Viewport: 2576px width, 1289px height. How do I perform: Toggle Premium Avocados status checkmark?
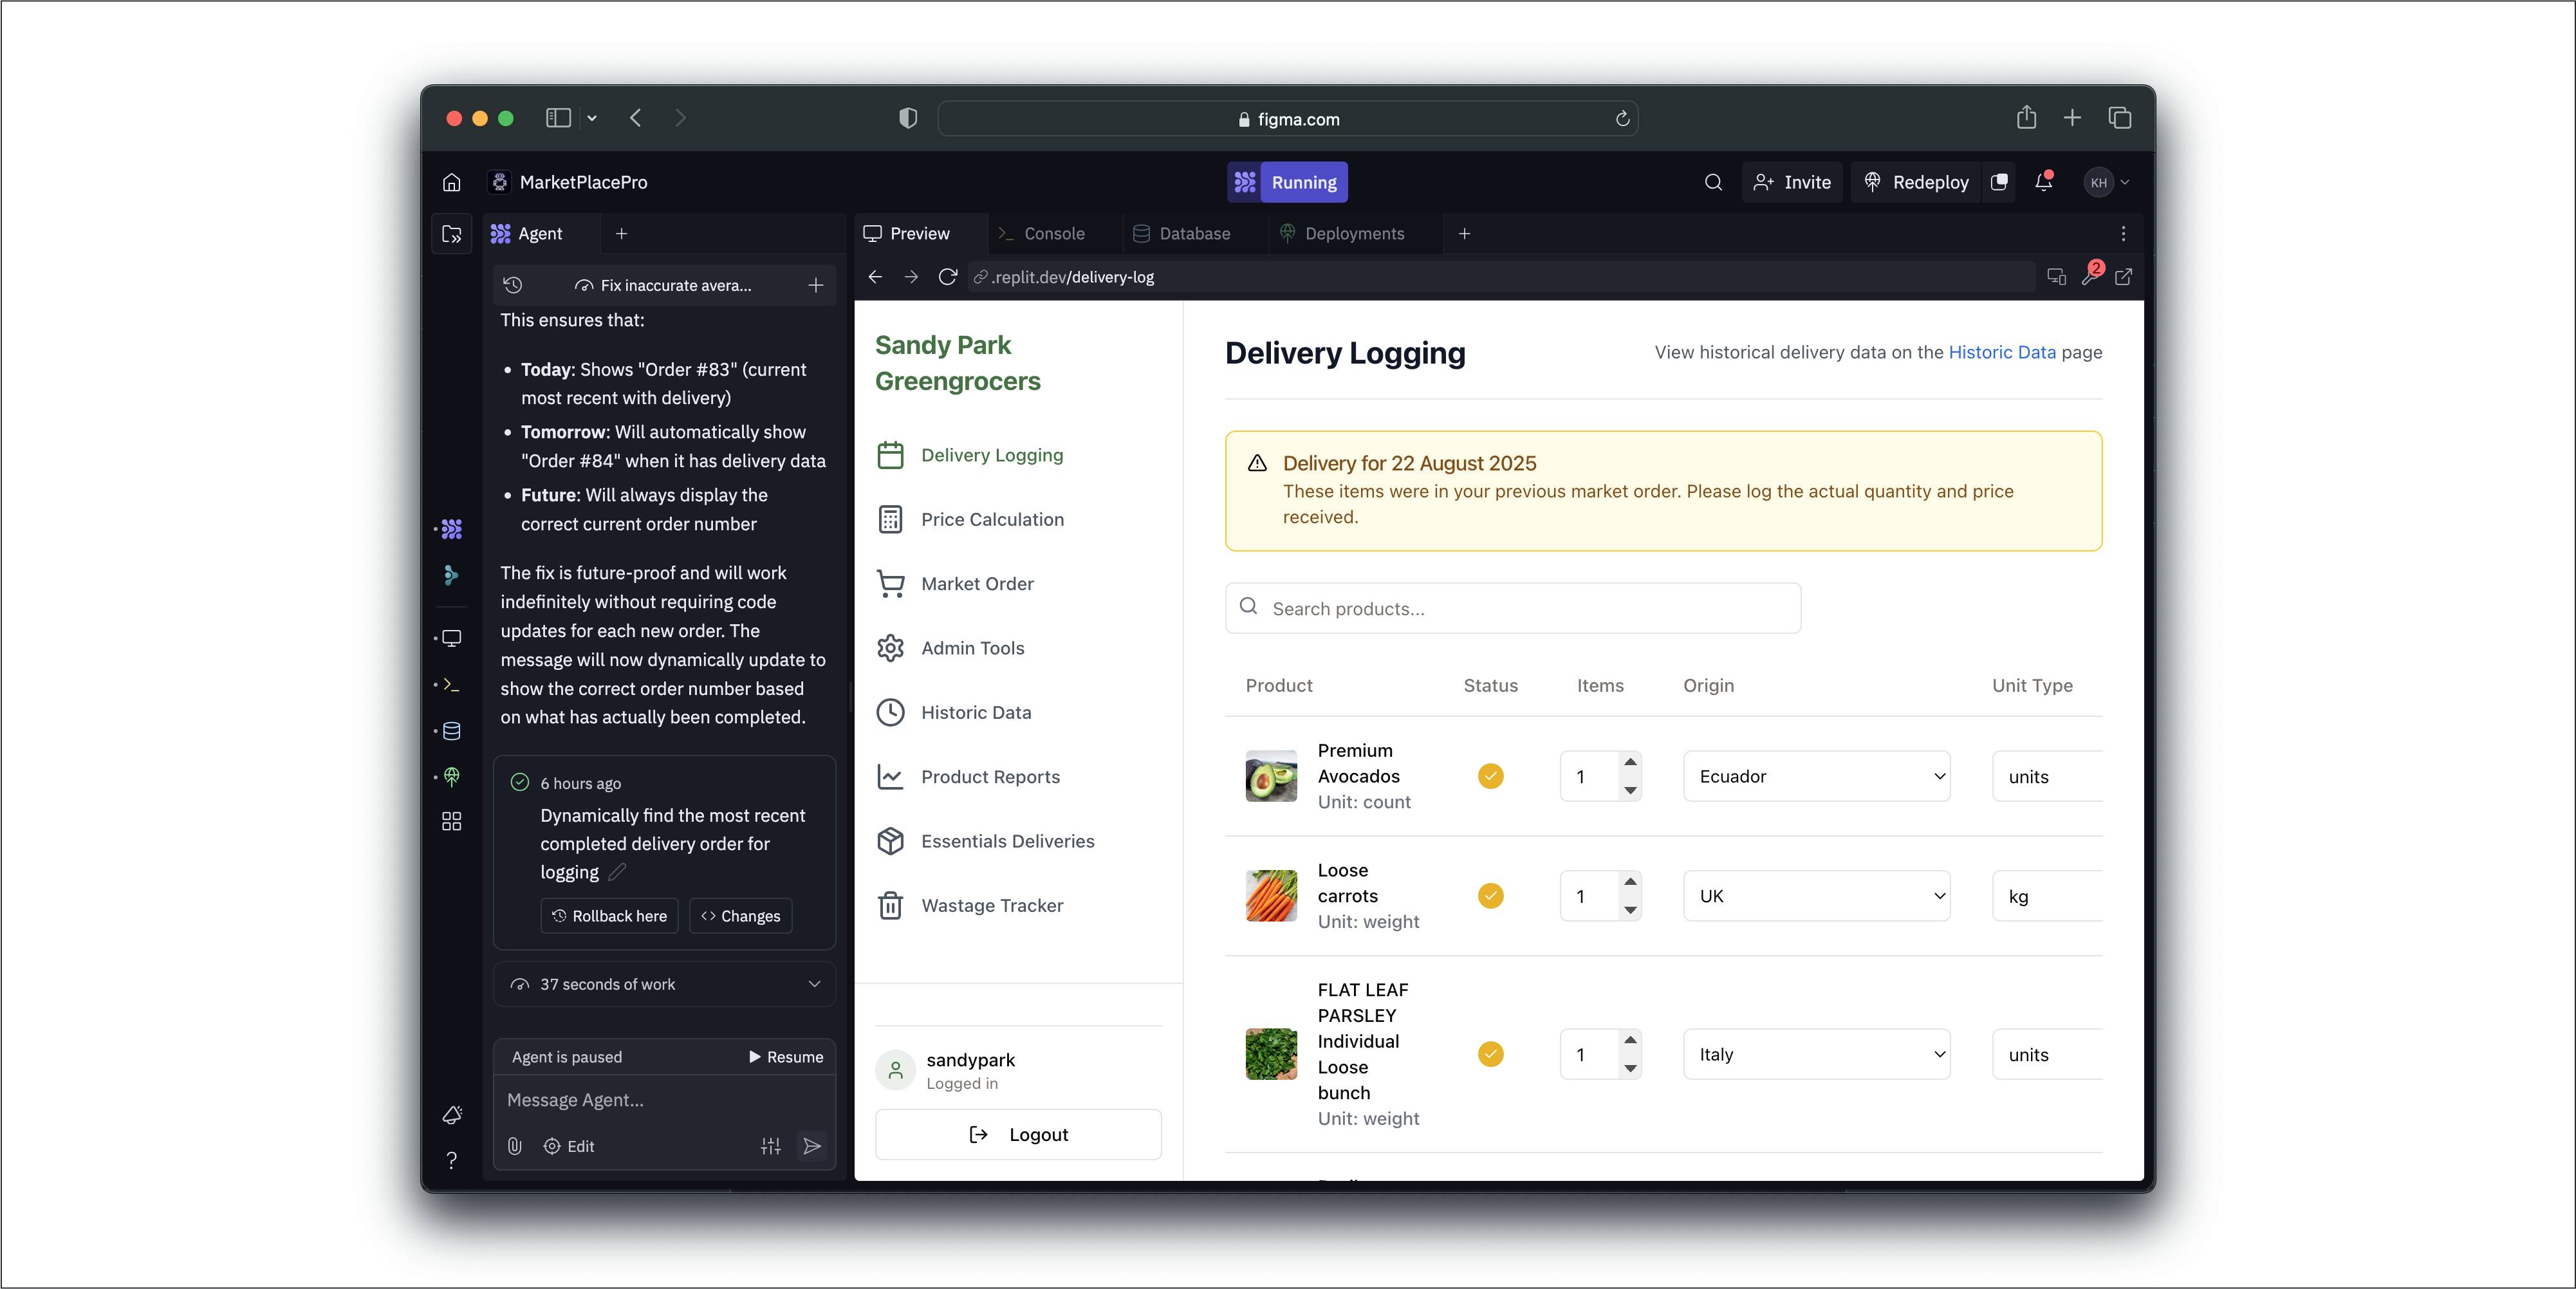1490,776
